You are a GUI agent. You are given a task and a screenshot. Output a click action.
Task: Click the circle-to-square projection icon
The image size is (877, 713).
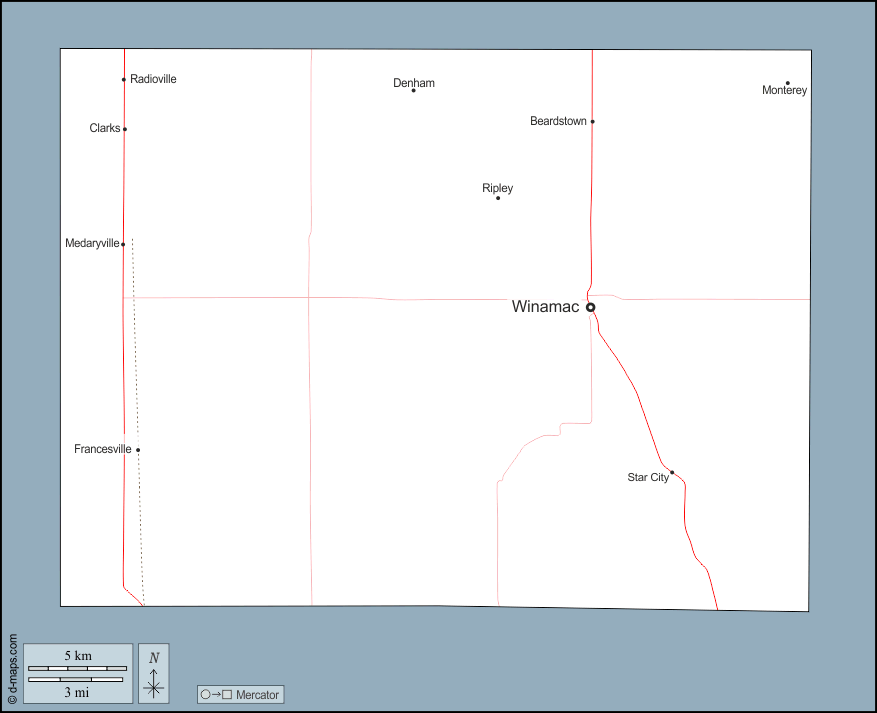click(217, 695)
